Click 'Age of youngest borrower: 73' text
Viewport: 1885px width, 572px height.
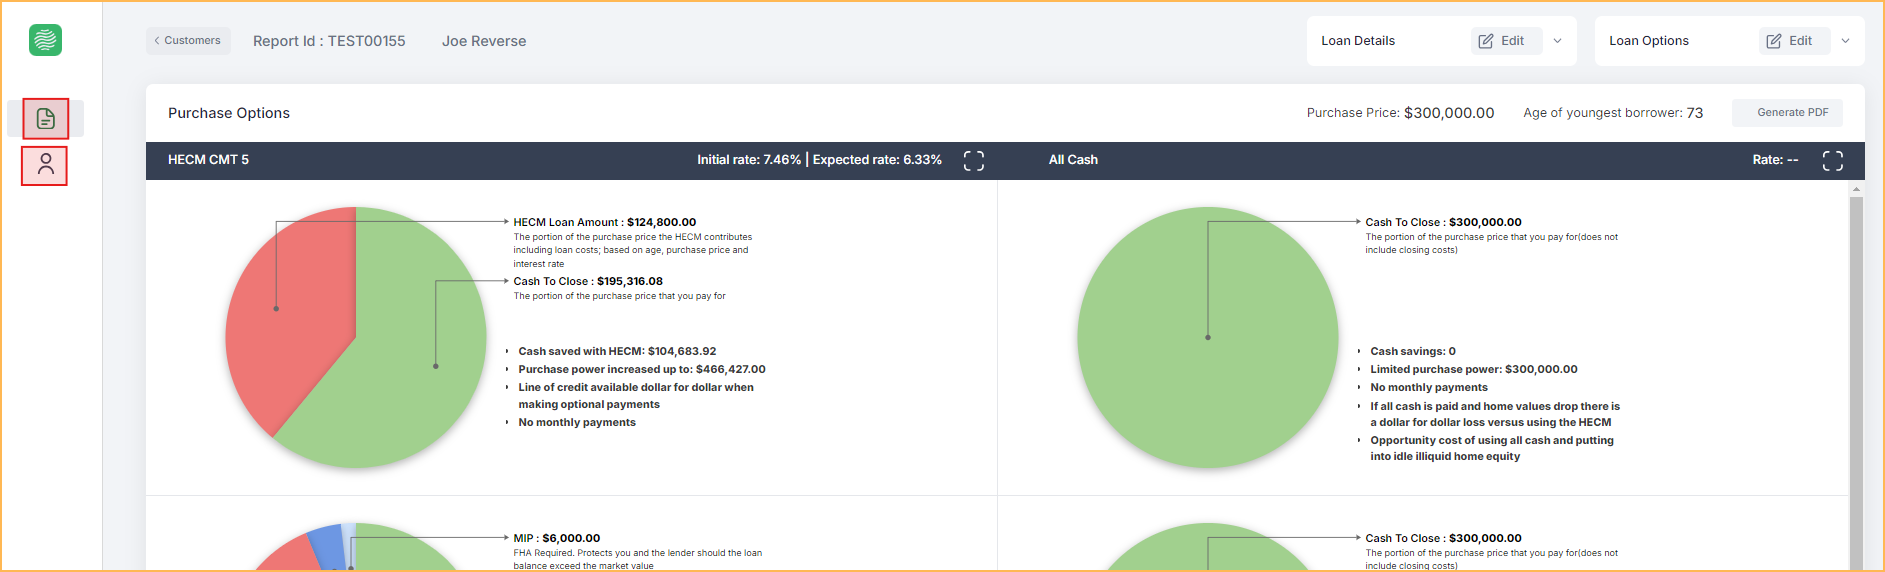1613,113
